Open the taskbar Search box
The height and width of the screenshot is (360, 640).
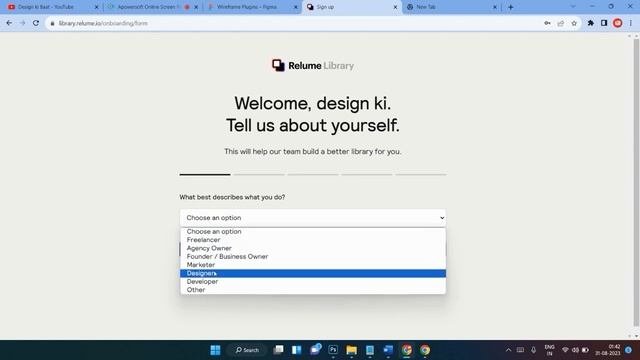click(x=247, y=350)
